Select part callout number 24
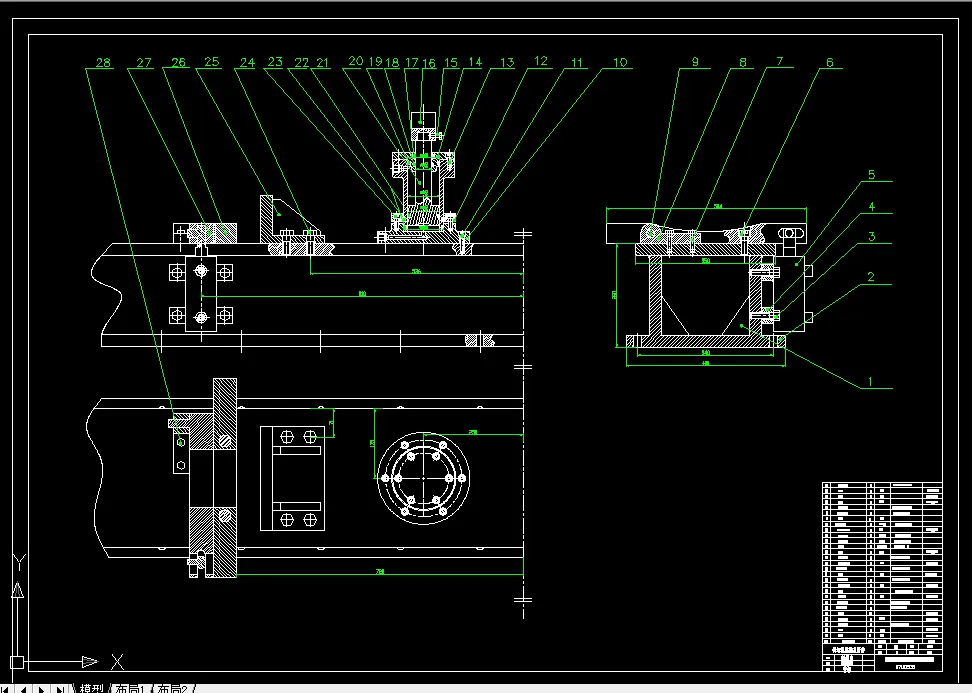This screenshot has width=972, height=693. tap(247, 63)
